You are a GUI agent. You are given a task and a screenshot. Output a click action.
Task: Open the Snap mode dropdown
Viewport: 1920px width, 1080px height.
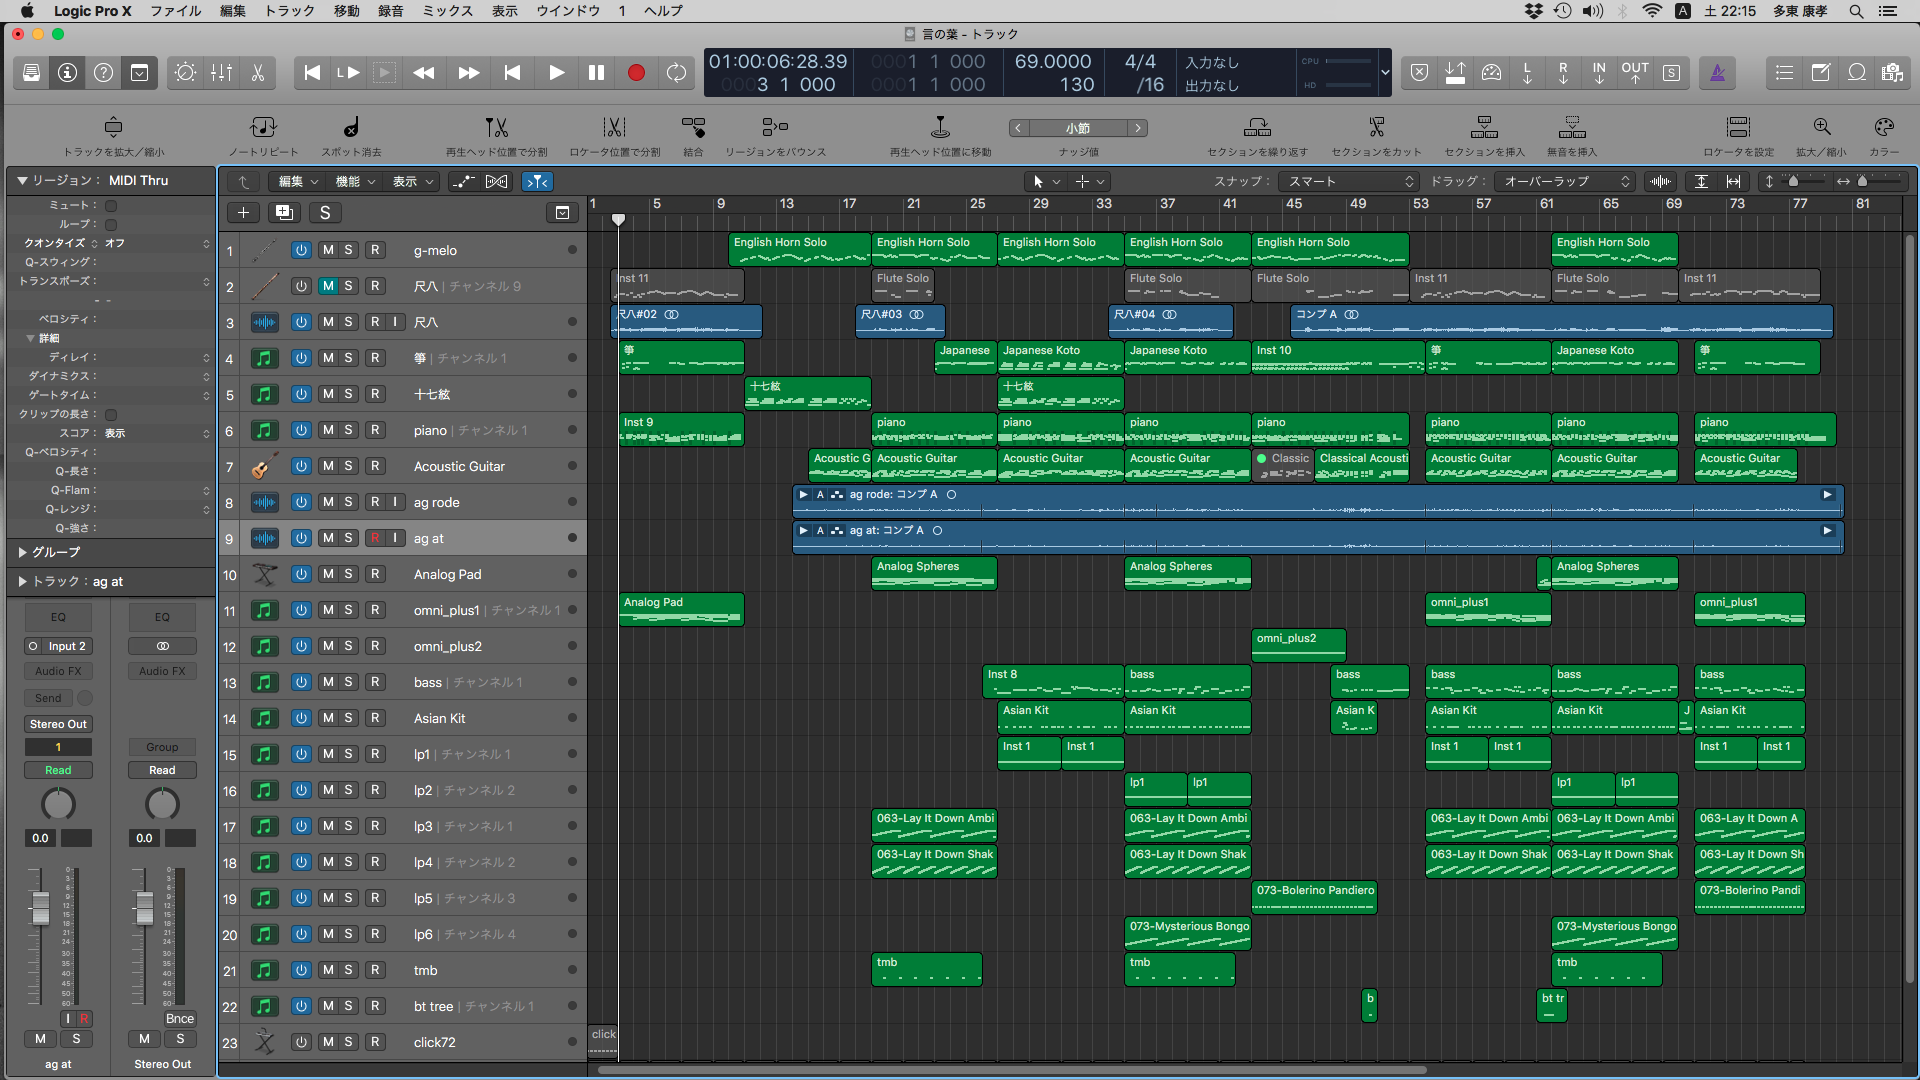[1351, 181]
